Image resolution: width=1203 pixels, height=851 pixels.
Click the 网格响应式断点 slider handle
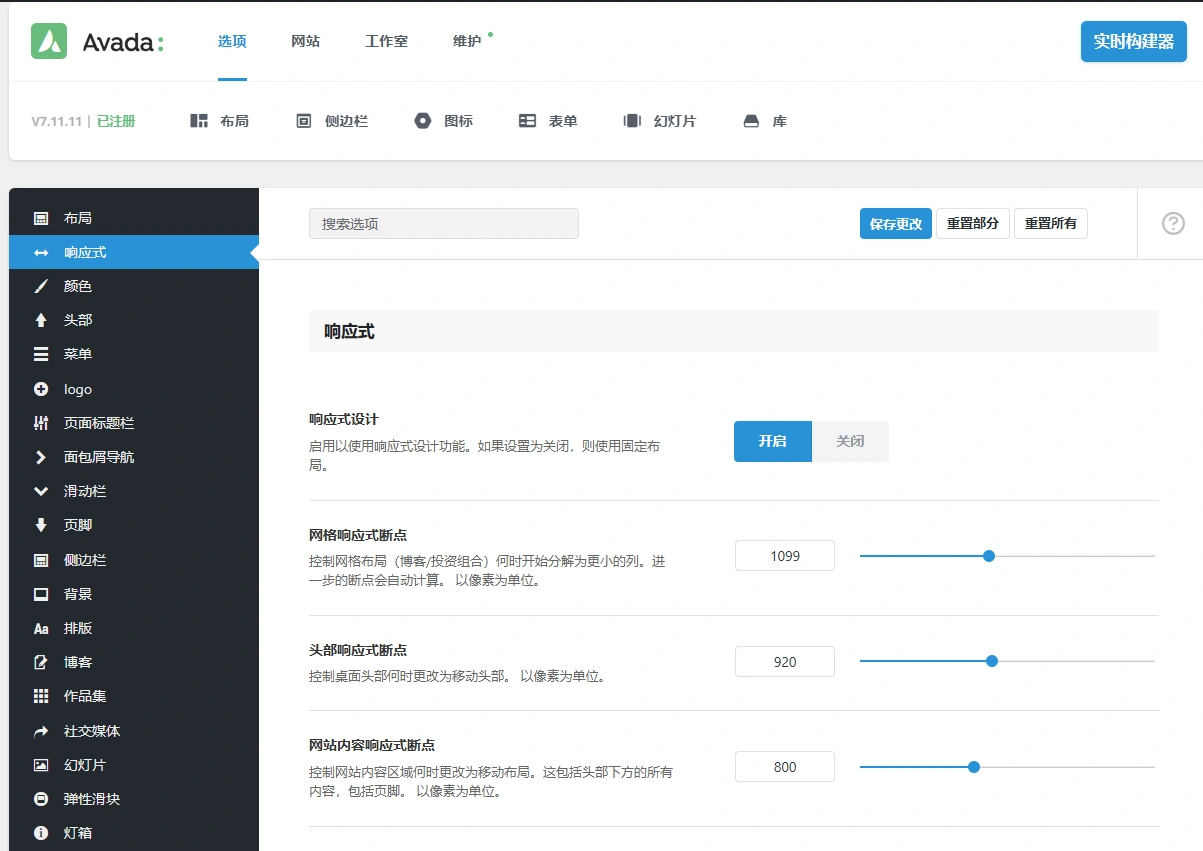click(988, 555)
